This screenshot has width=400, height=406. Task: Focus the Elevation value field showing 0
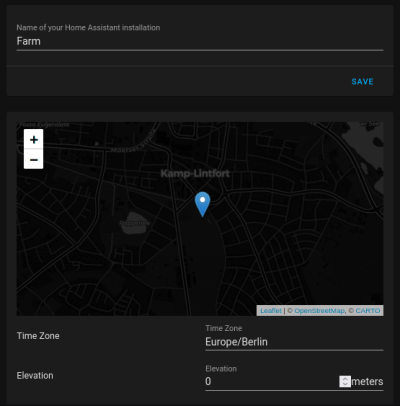tap(272, 381)
